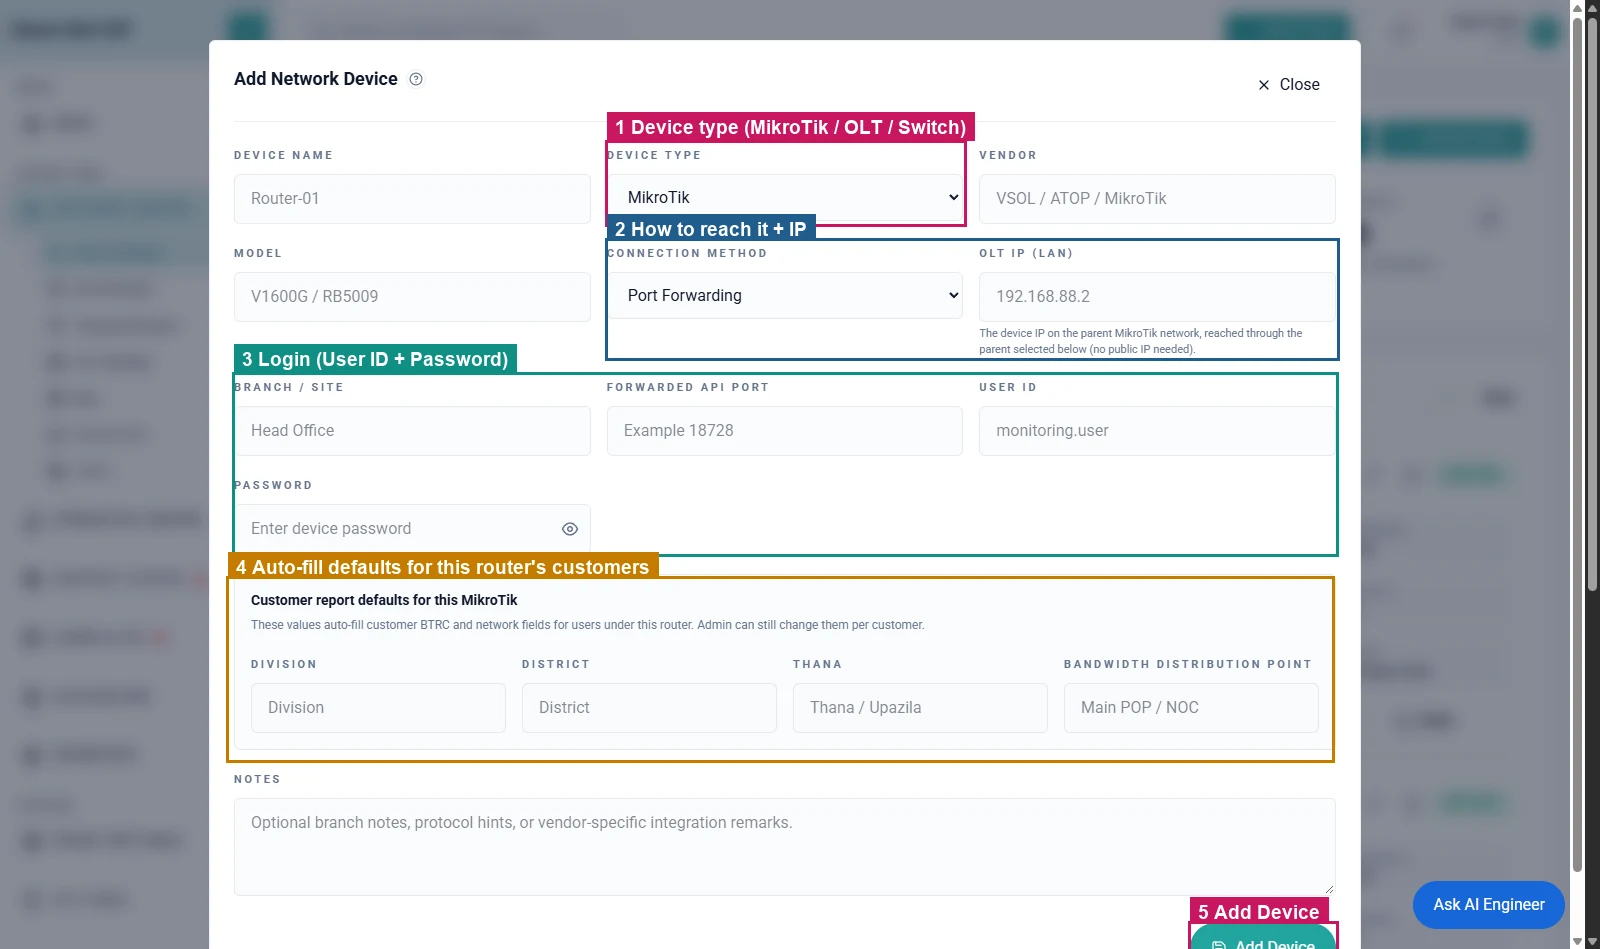Click the District input field

649,708
